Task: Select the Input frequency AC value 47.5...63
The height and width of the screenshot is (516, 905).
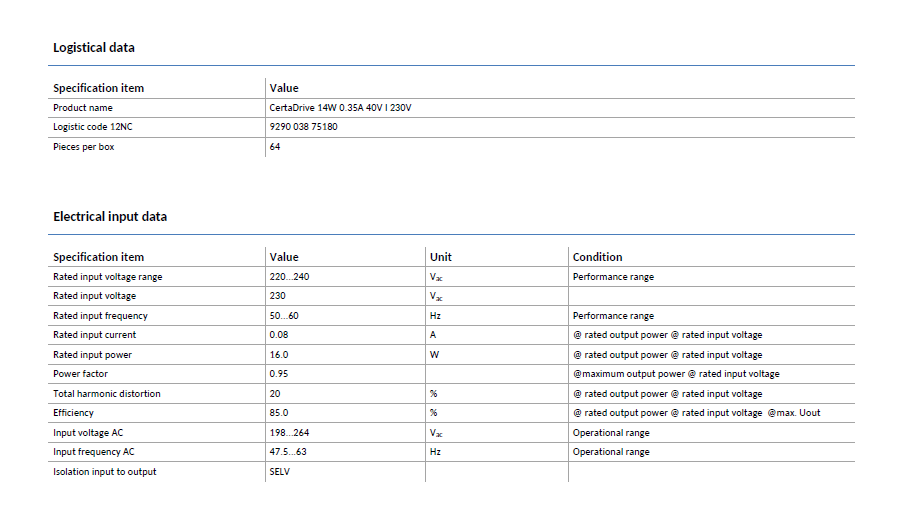Action: point(287,452)
